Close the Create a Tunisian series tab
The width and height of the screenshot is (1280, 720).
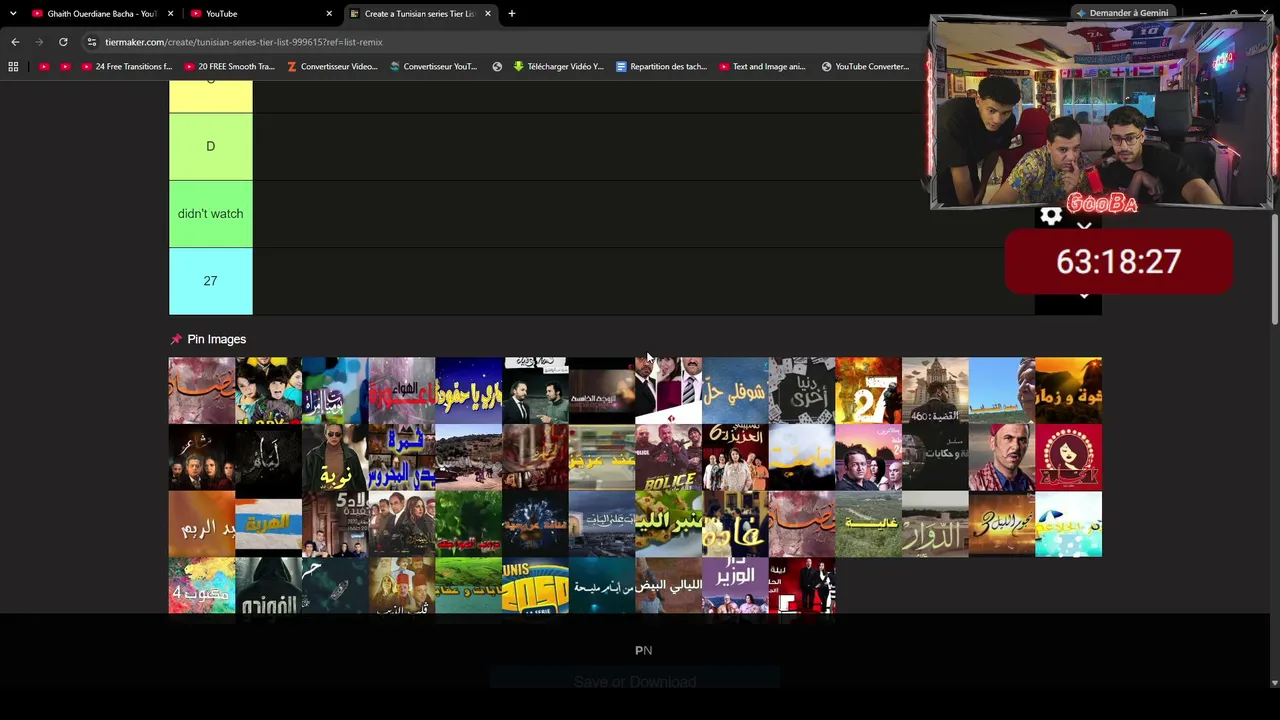click(488, 14)
